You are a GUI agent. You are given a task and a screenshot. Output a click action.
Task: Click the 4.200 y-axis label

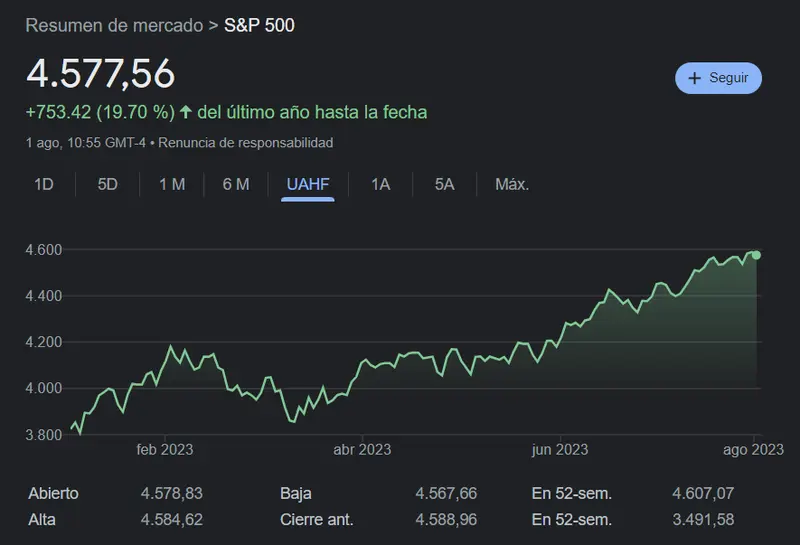pos(44,342)
